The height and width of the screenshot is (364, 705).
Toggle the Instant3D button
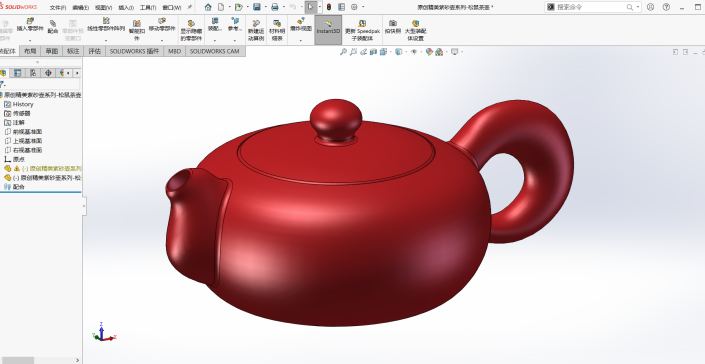click(328, 30)
